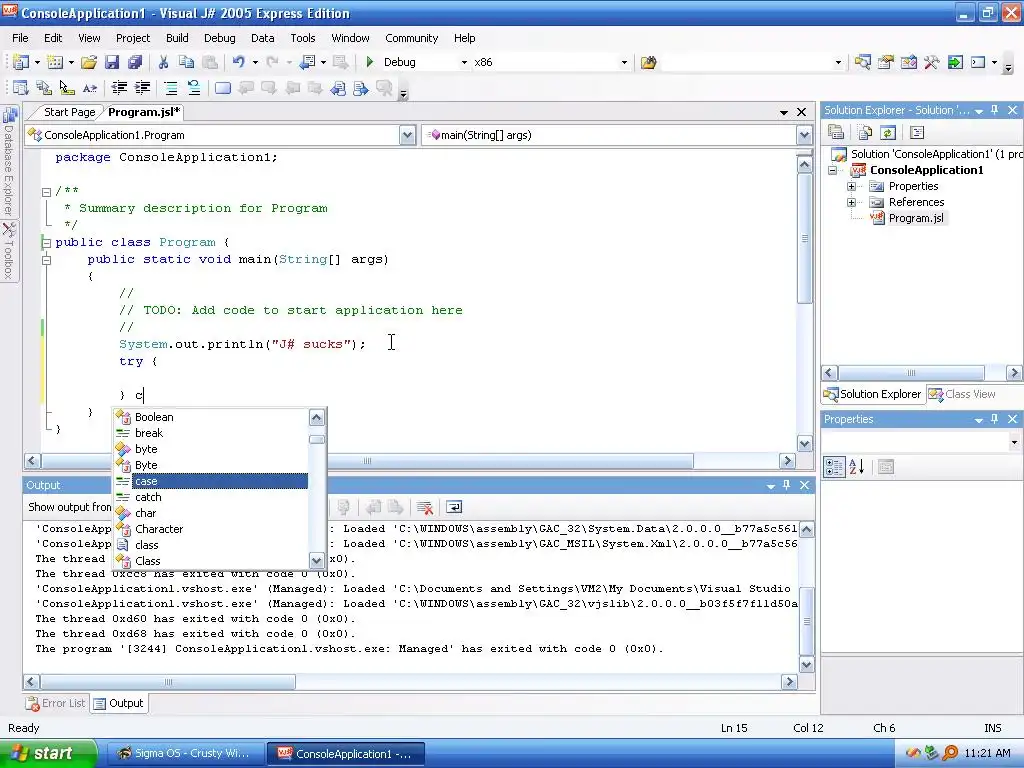
Task: Open the ConsoleApplication1.Program class dropdown
Action: (408, 135)
